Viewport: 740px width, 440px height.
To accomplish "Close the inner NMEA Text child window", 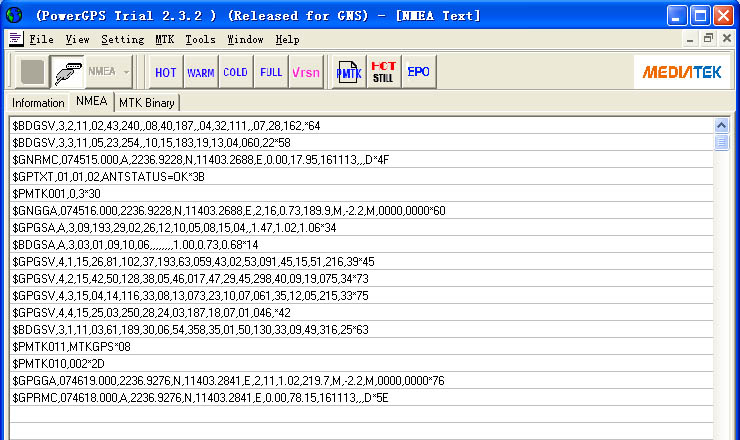I will click(x=727, y=39).
